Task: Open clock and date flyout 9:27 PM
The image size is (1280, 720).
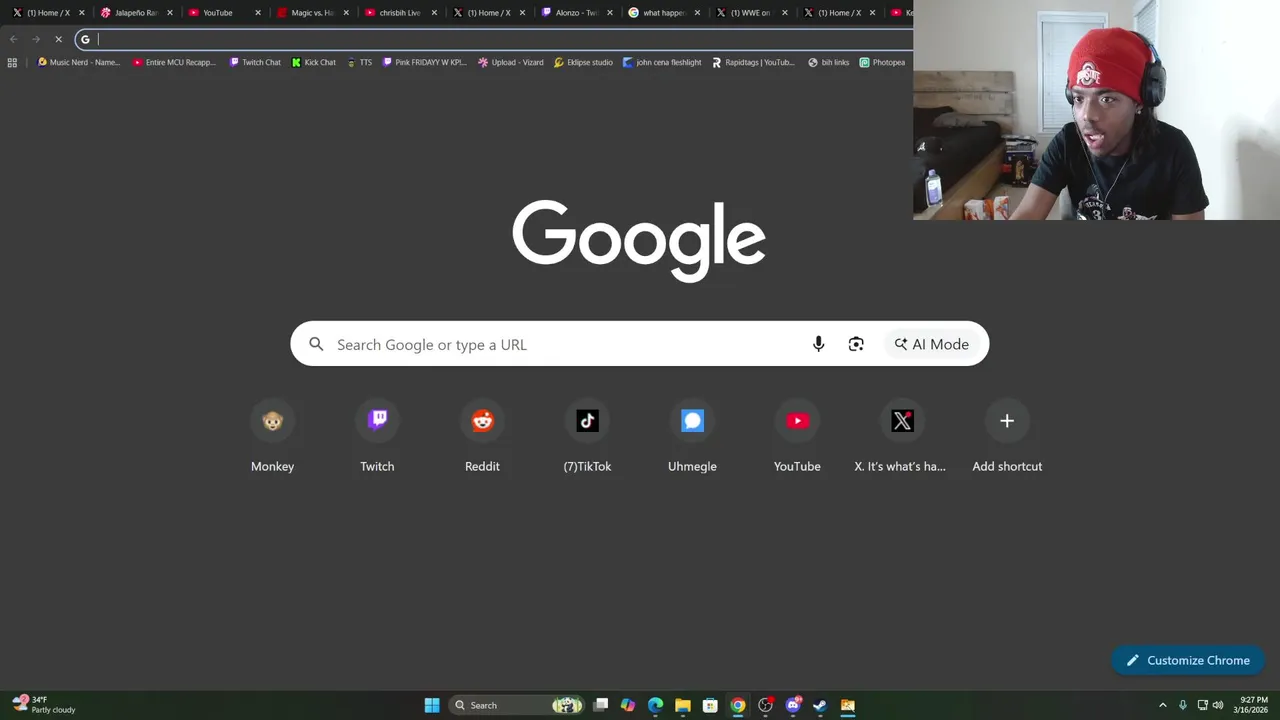Action: point(1253,705)
